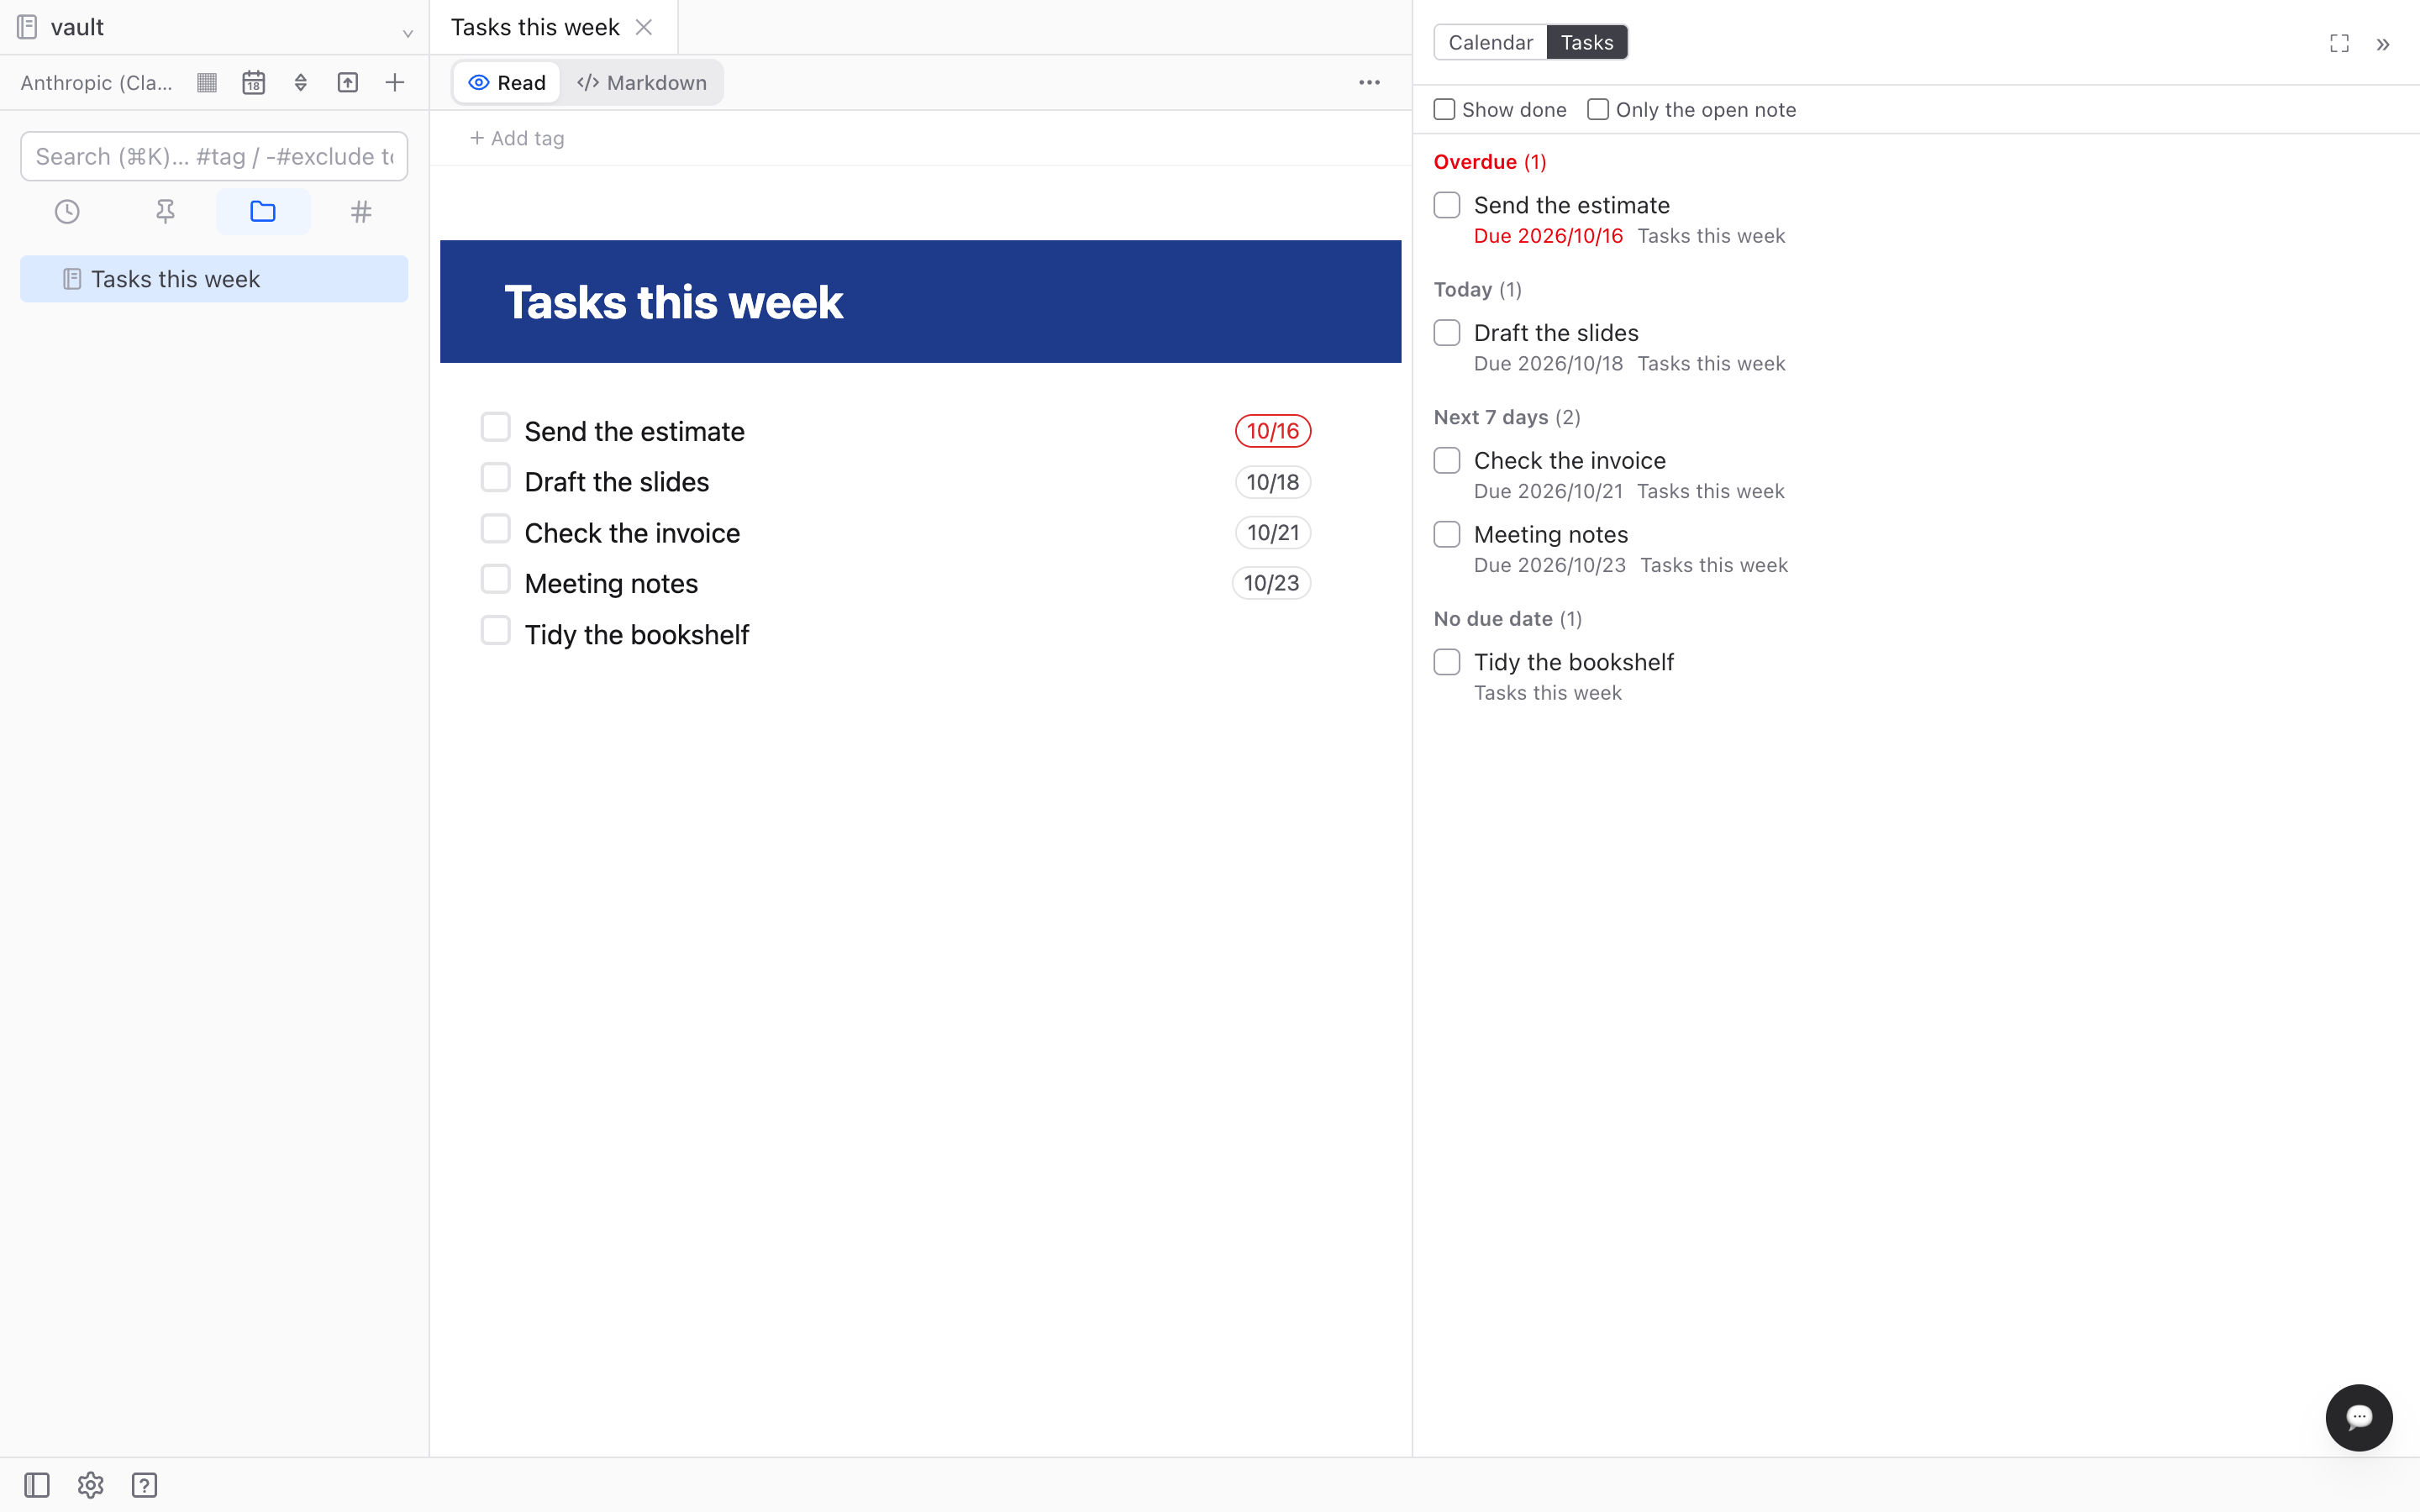The height and width of the screenshot is (1512, 2420).
Task: Select Tasks this week in file list
Action: click(x=214, y=279)
